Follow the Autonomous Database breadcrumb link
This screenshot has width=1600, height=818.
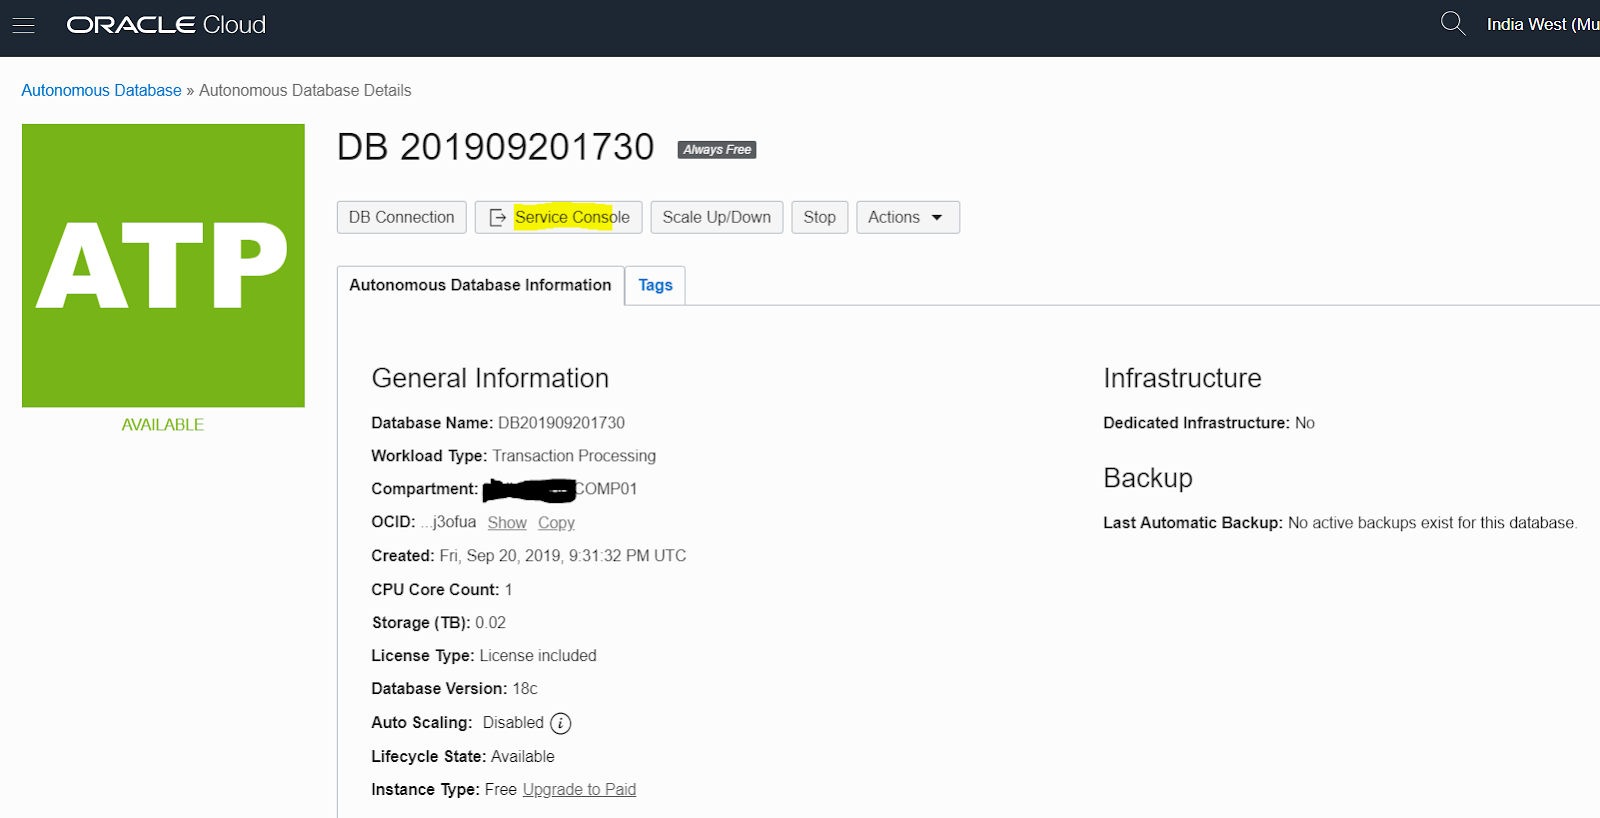click(101, 90)
